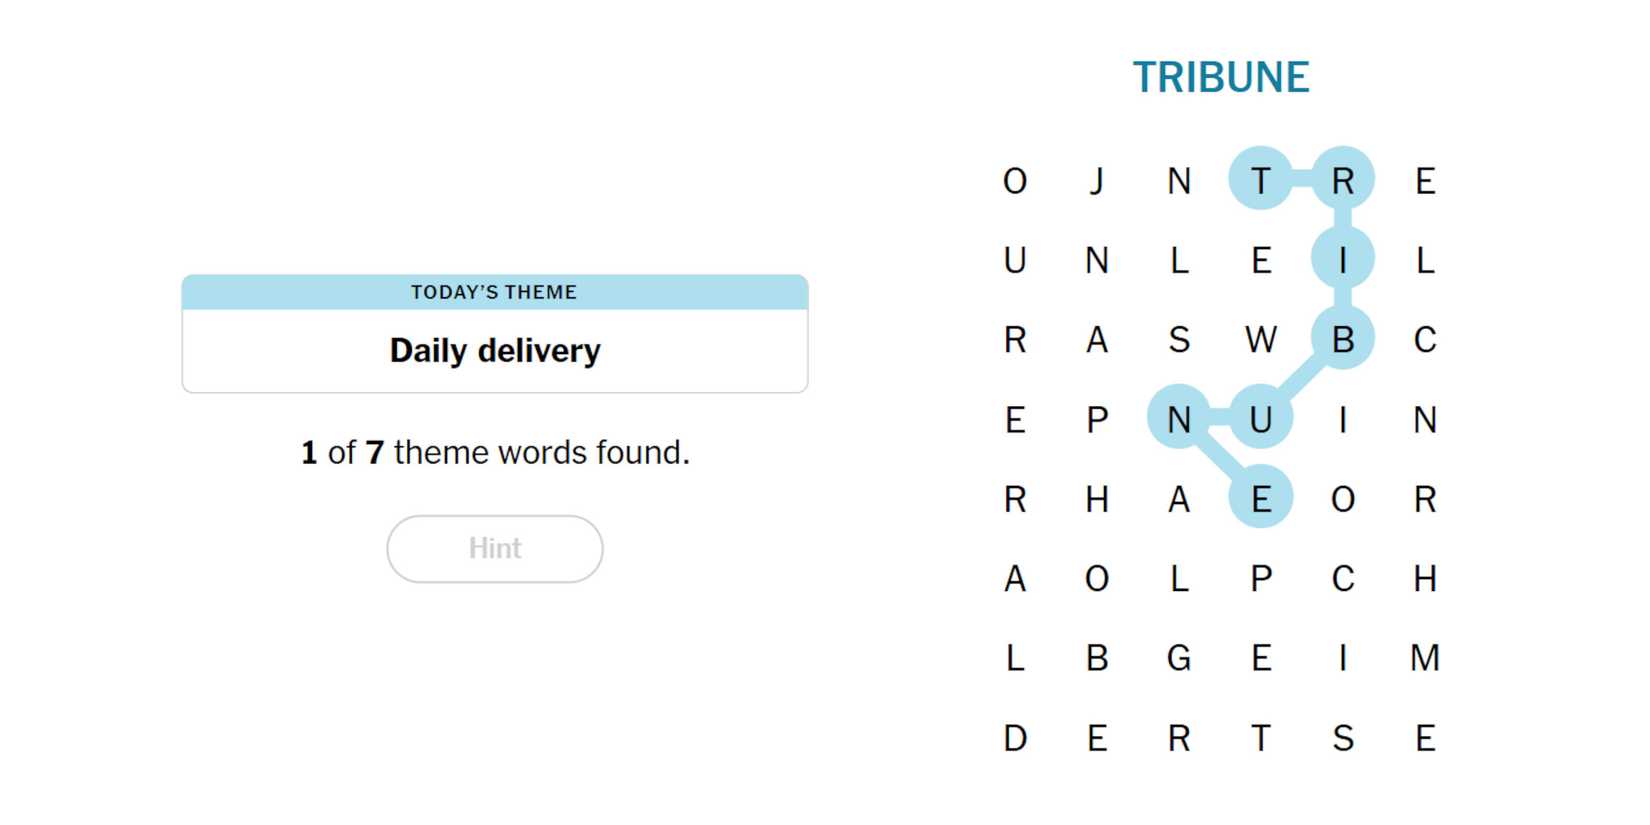The image size is (1650, 825).
Task: Select the highlighted letter R
Action: tap(1343, 180)
